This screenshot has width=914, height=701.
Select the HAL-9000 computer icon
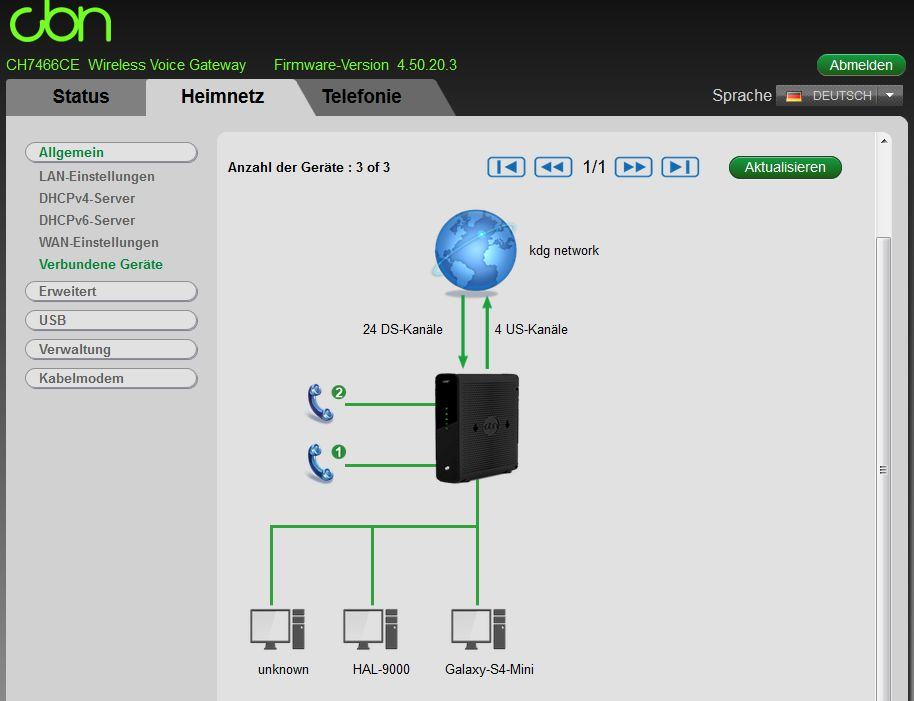pos(371,629)
